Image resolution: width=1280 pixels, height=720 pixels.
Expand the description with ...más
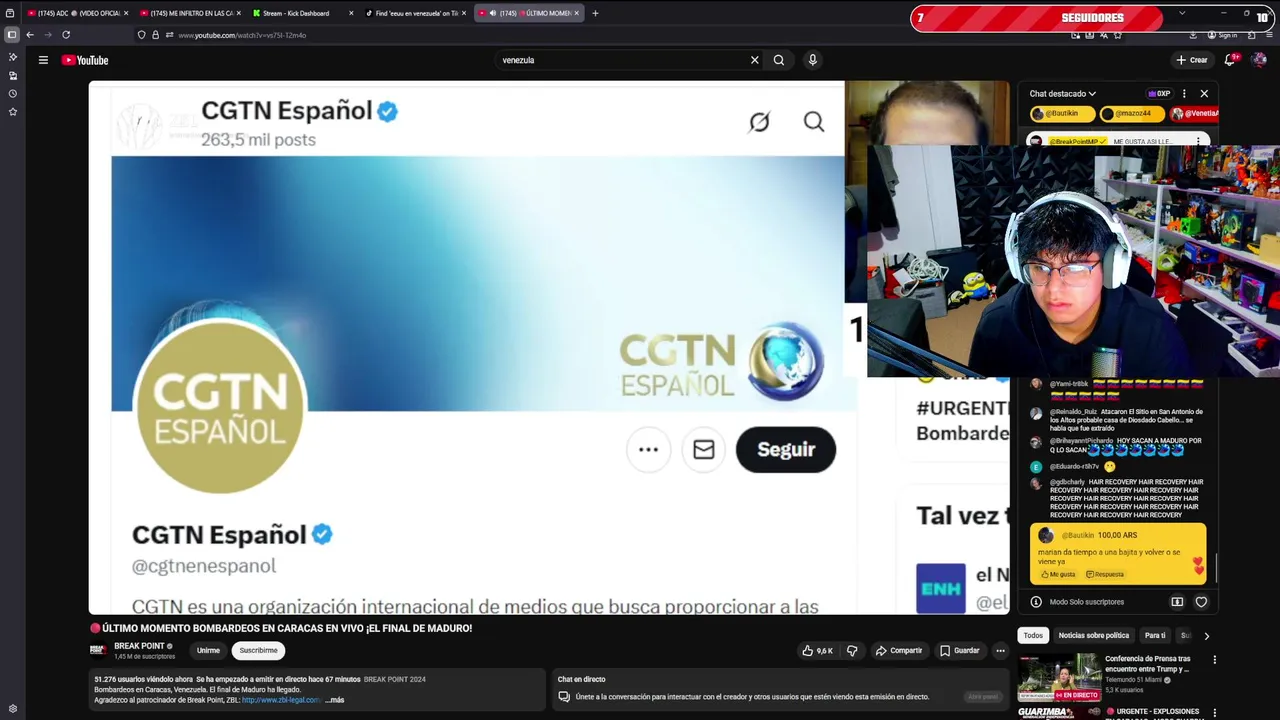[335, 700]
